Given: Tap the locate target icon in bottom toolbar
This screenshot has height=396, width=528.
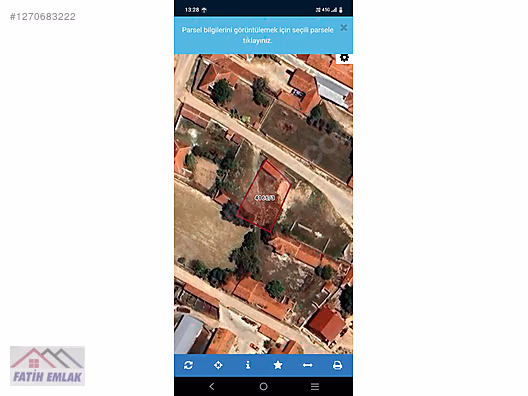Looking at the screenshot, I should point(218,365).
